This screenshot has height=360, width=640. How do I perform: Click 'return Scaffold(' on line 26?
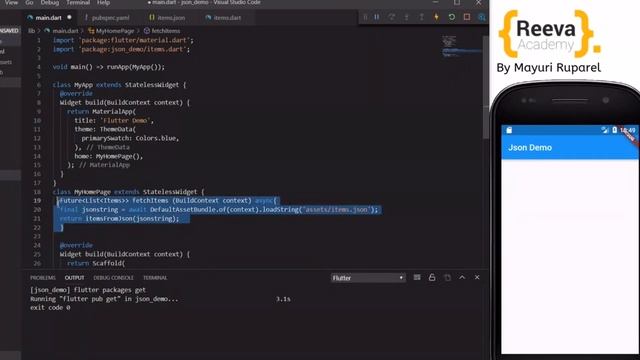point(96,263)
